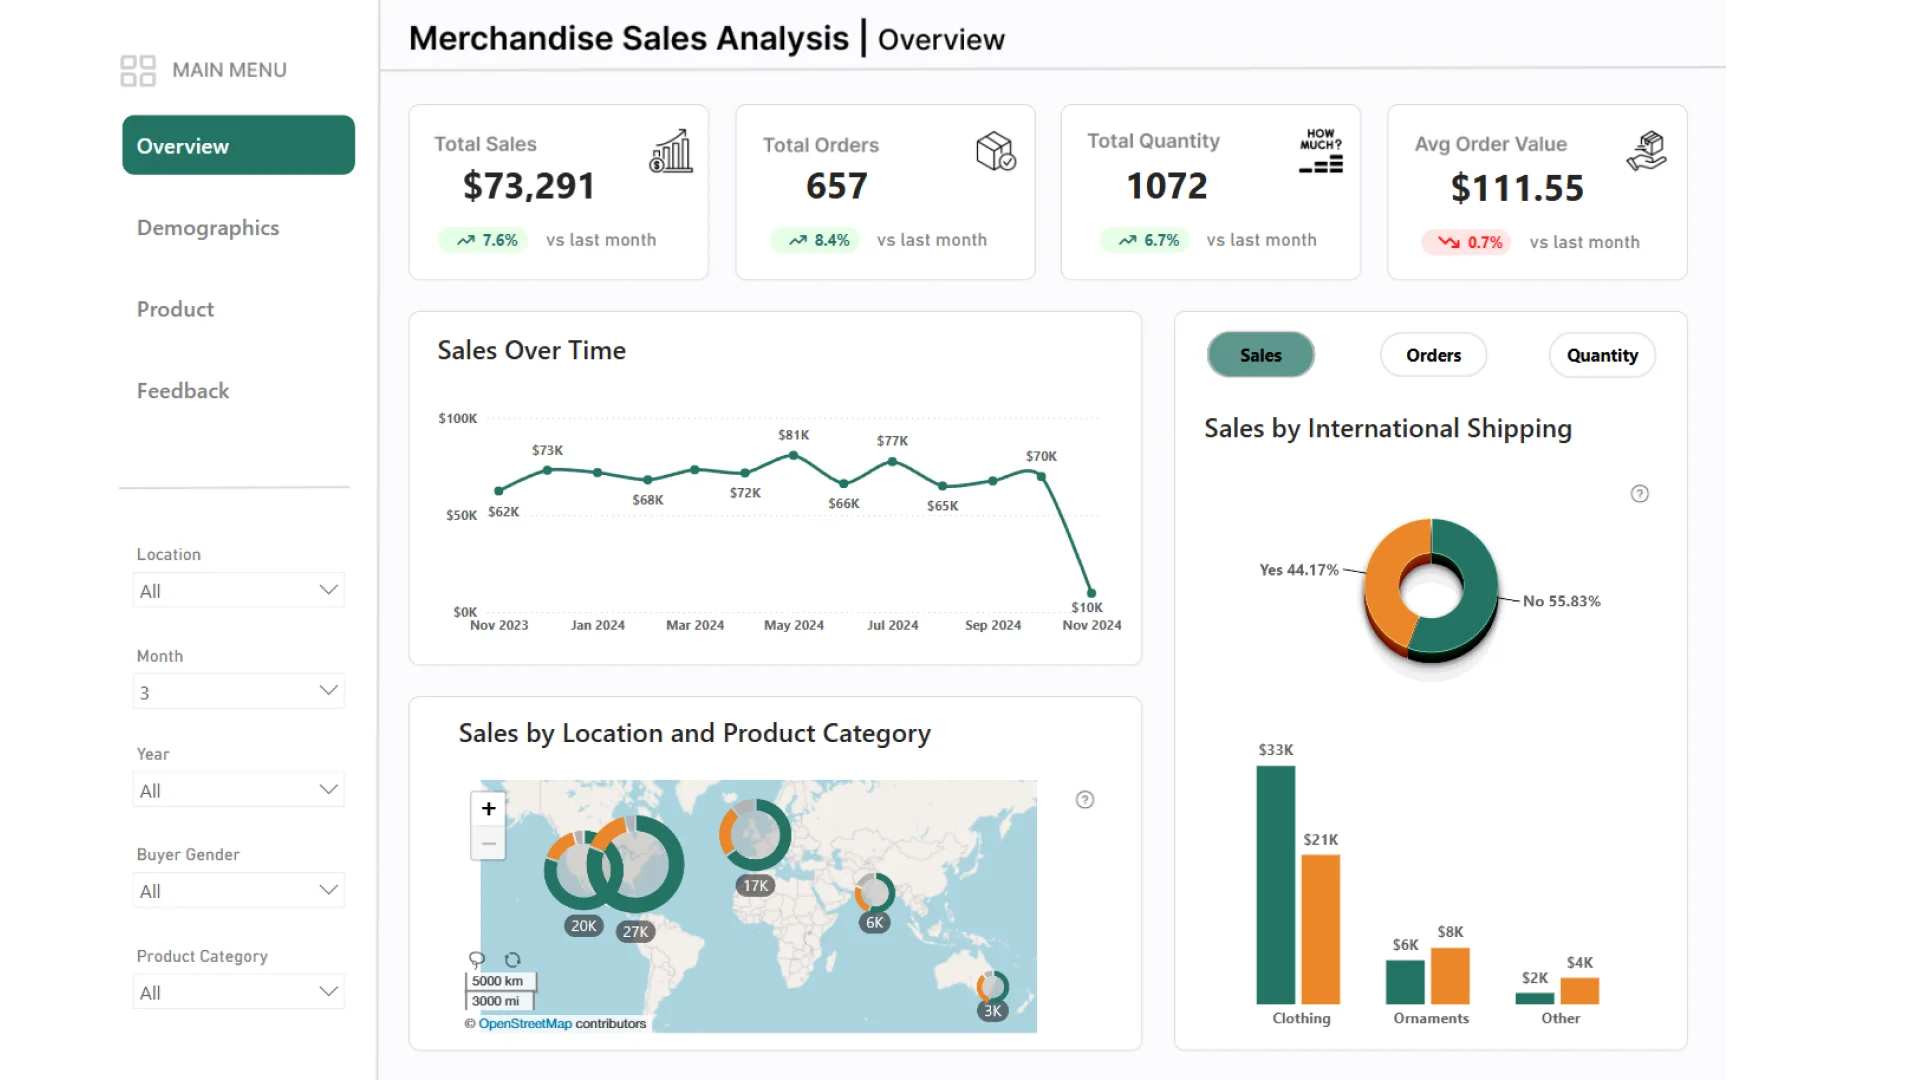The image size is (1920, 1080).
Task: Click the Avg Order Value $111.55
Action: click(x=1517, y=188)
